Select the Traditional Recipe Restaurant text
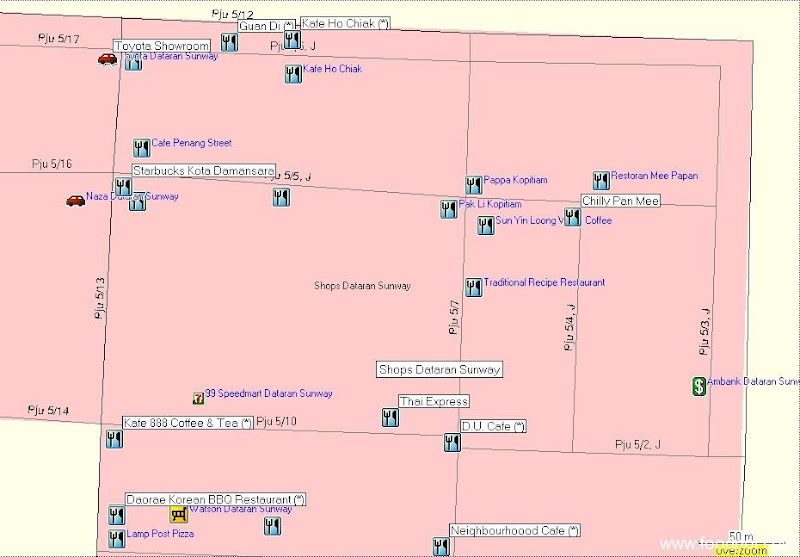This screenshot has height=557, width=800. [x=544, y=282]
